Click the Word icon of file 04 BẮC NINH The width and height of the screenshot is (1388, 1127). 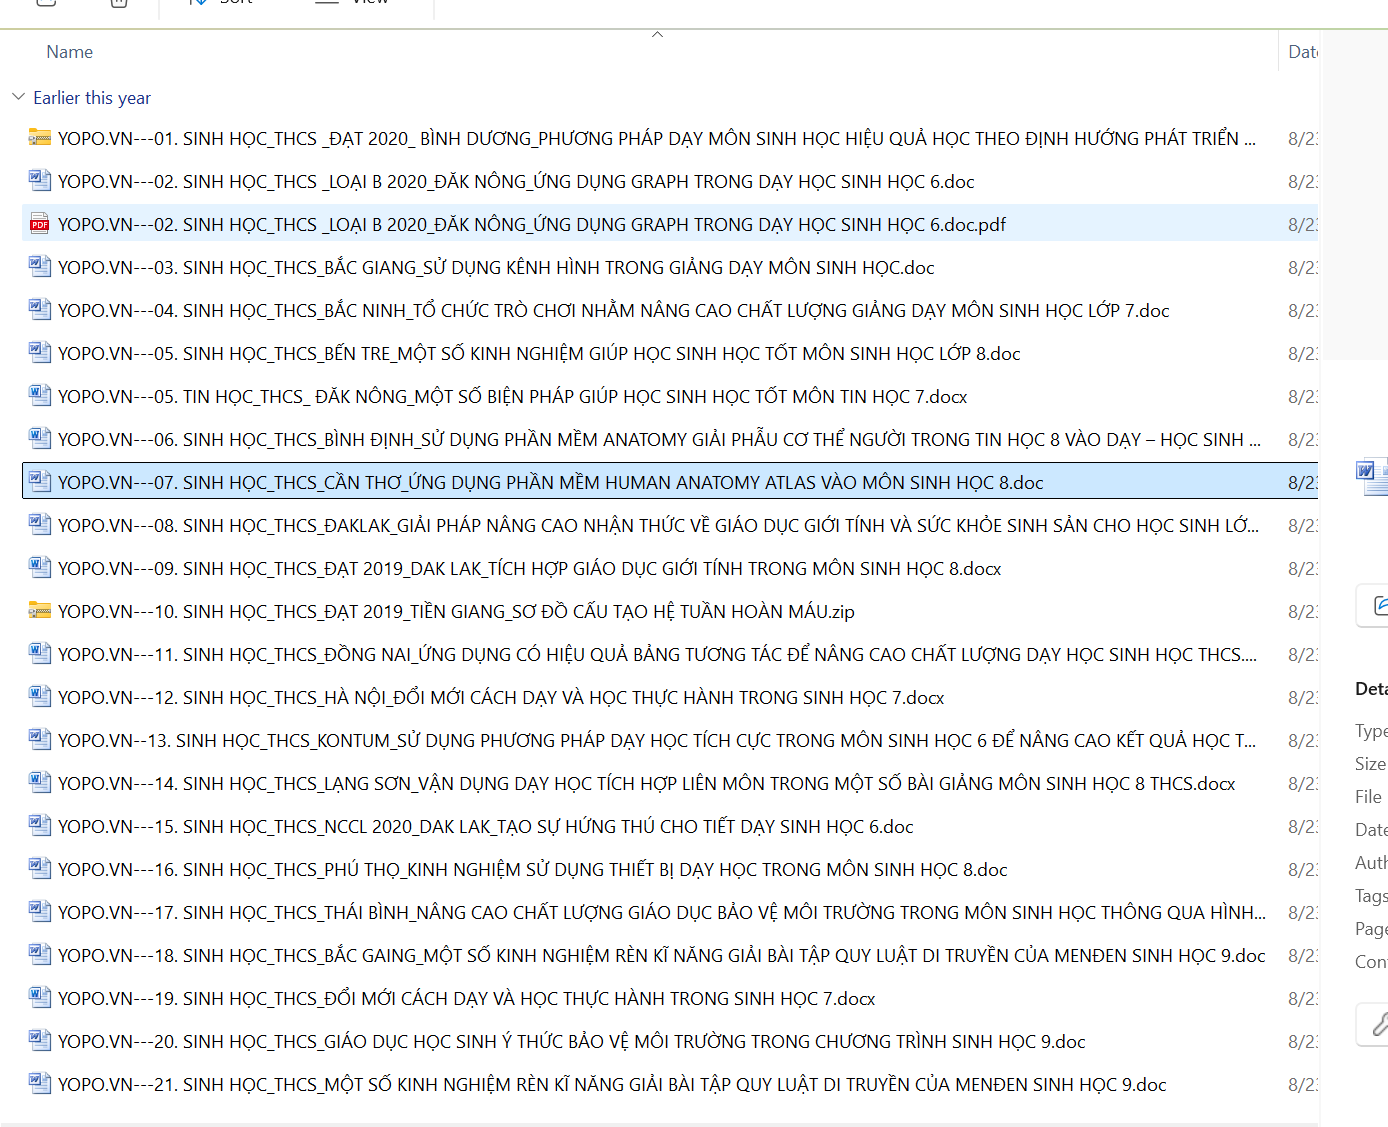40,310
